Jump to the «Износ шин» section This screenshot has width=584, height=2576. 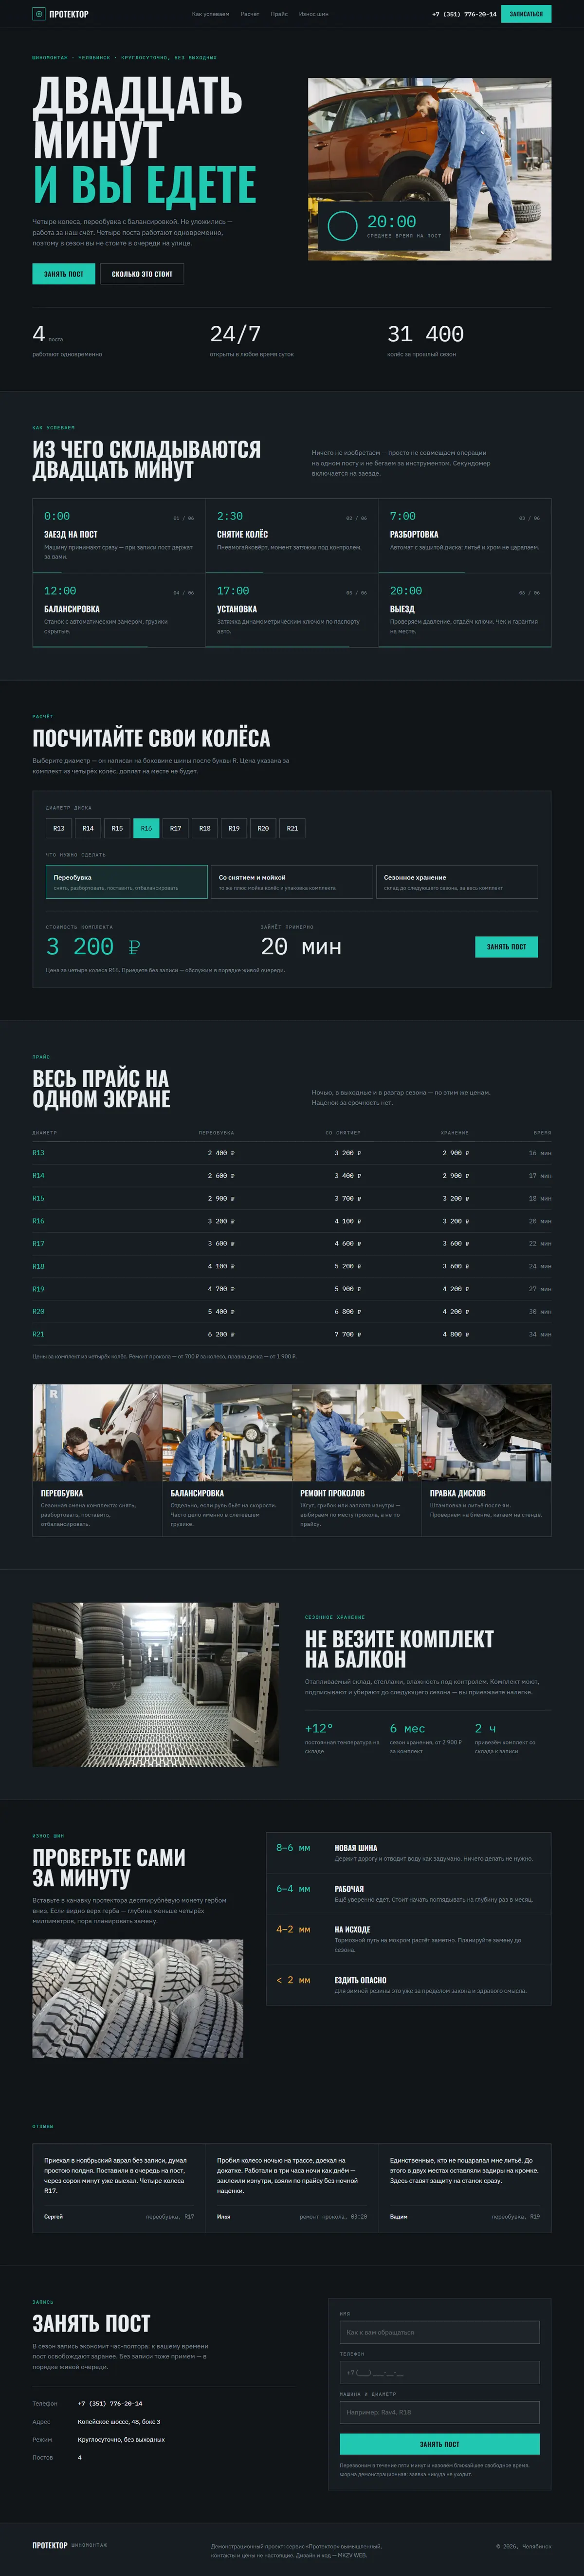pos(313,14)
